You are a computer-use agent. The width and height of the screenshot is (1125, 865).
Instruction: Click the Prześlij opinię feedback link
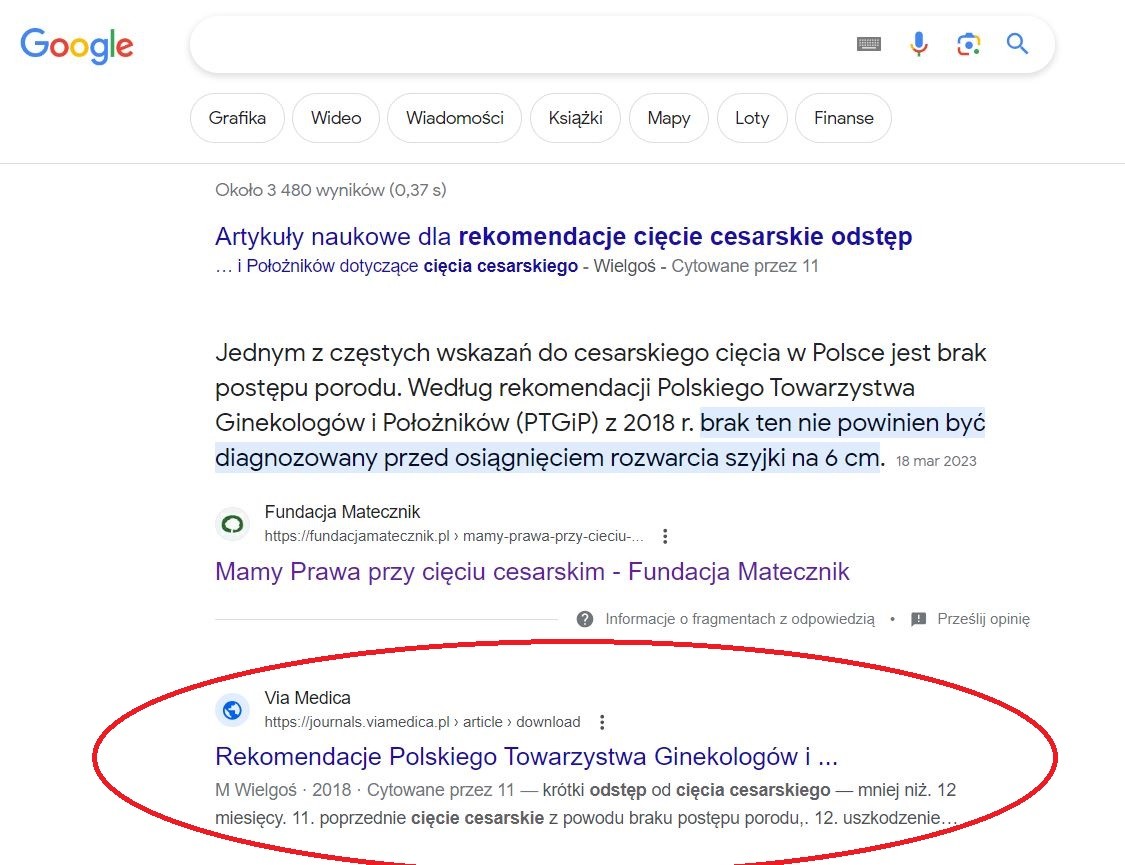click(982, 619)
